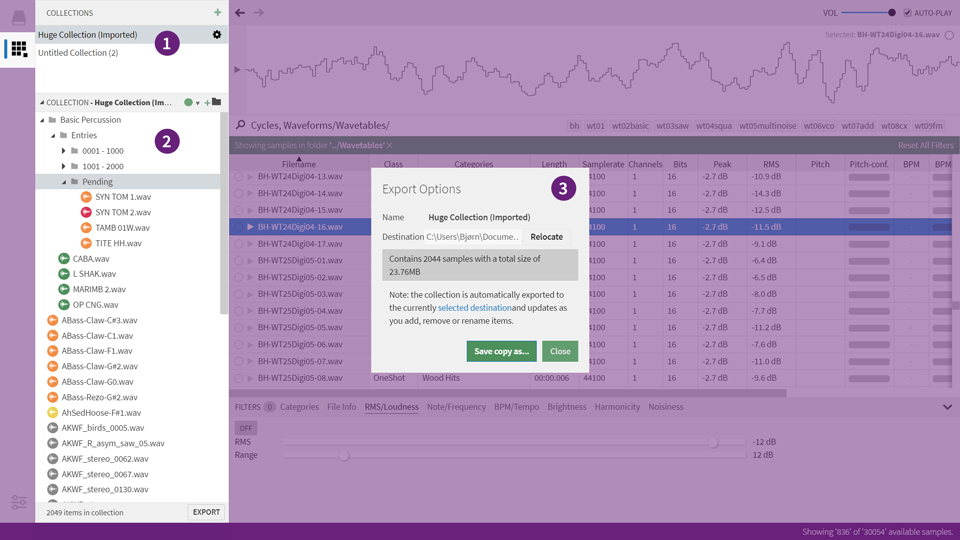Open the BPM/Tempo filter tab
Screen dimensions: 960x540
pyautogui.click(x=517, y=407)
